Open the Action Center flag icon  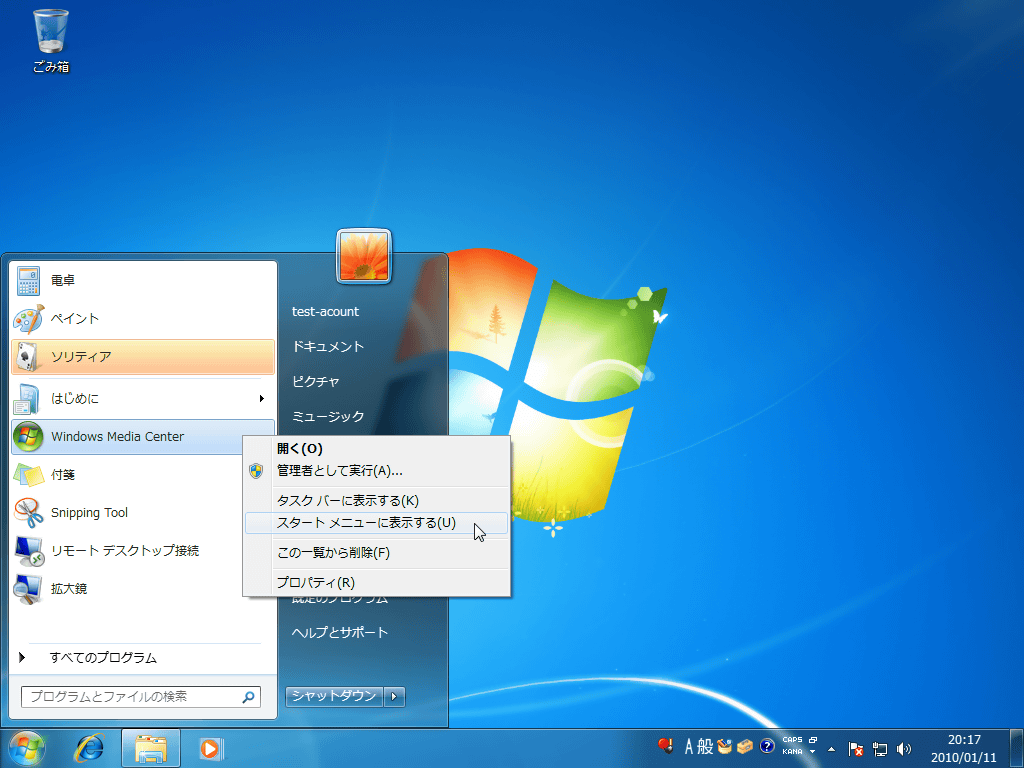coord(856,748)
